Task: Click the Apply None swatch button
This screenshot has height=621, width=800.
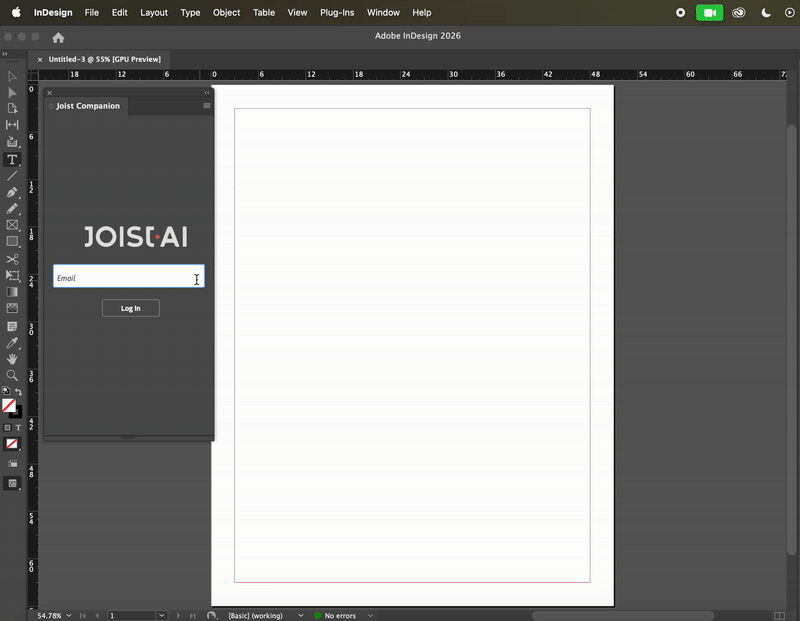Action: (12, 444)
